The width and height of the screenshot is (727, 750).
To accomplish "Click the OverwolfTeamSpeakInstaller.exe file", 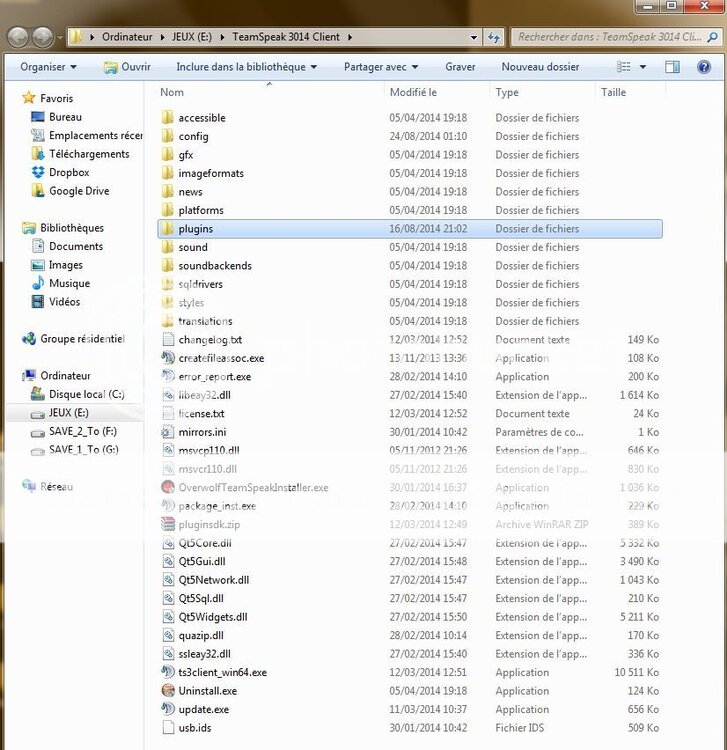I will click(252, 488).
